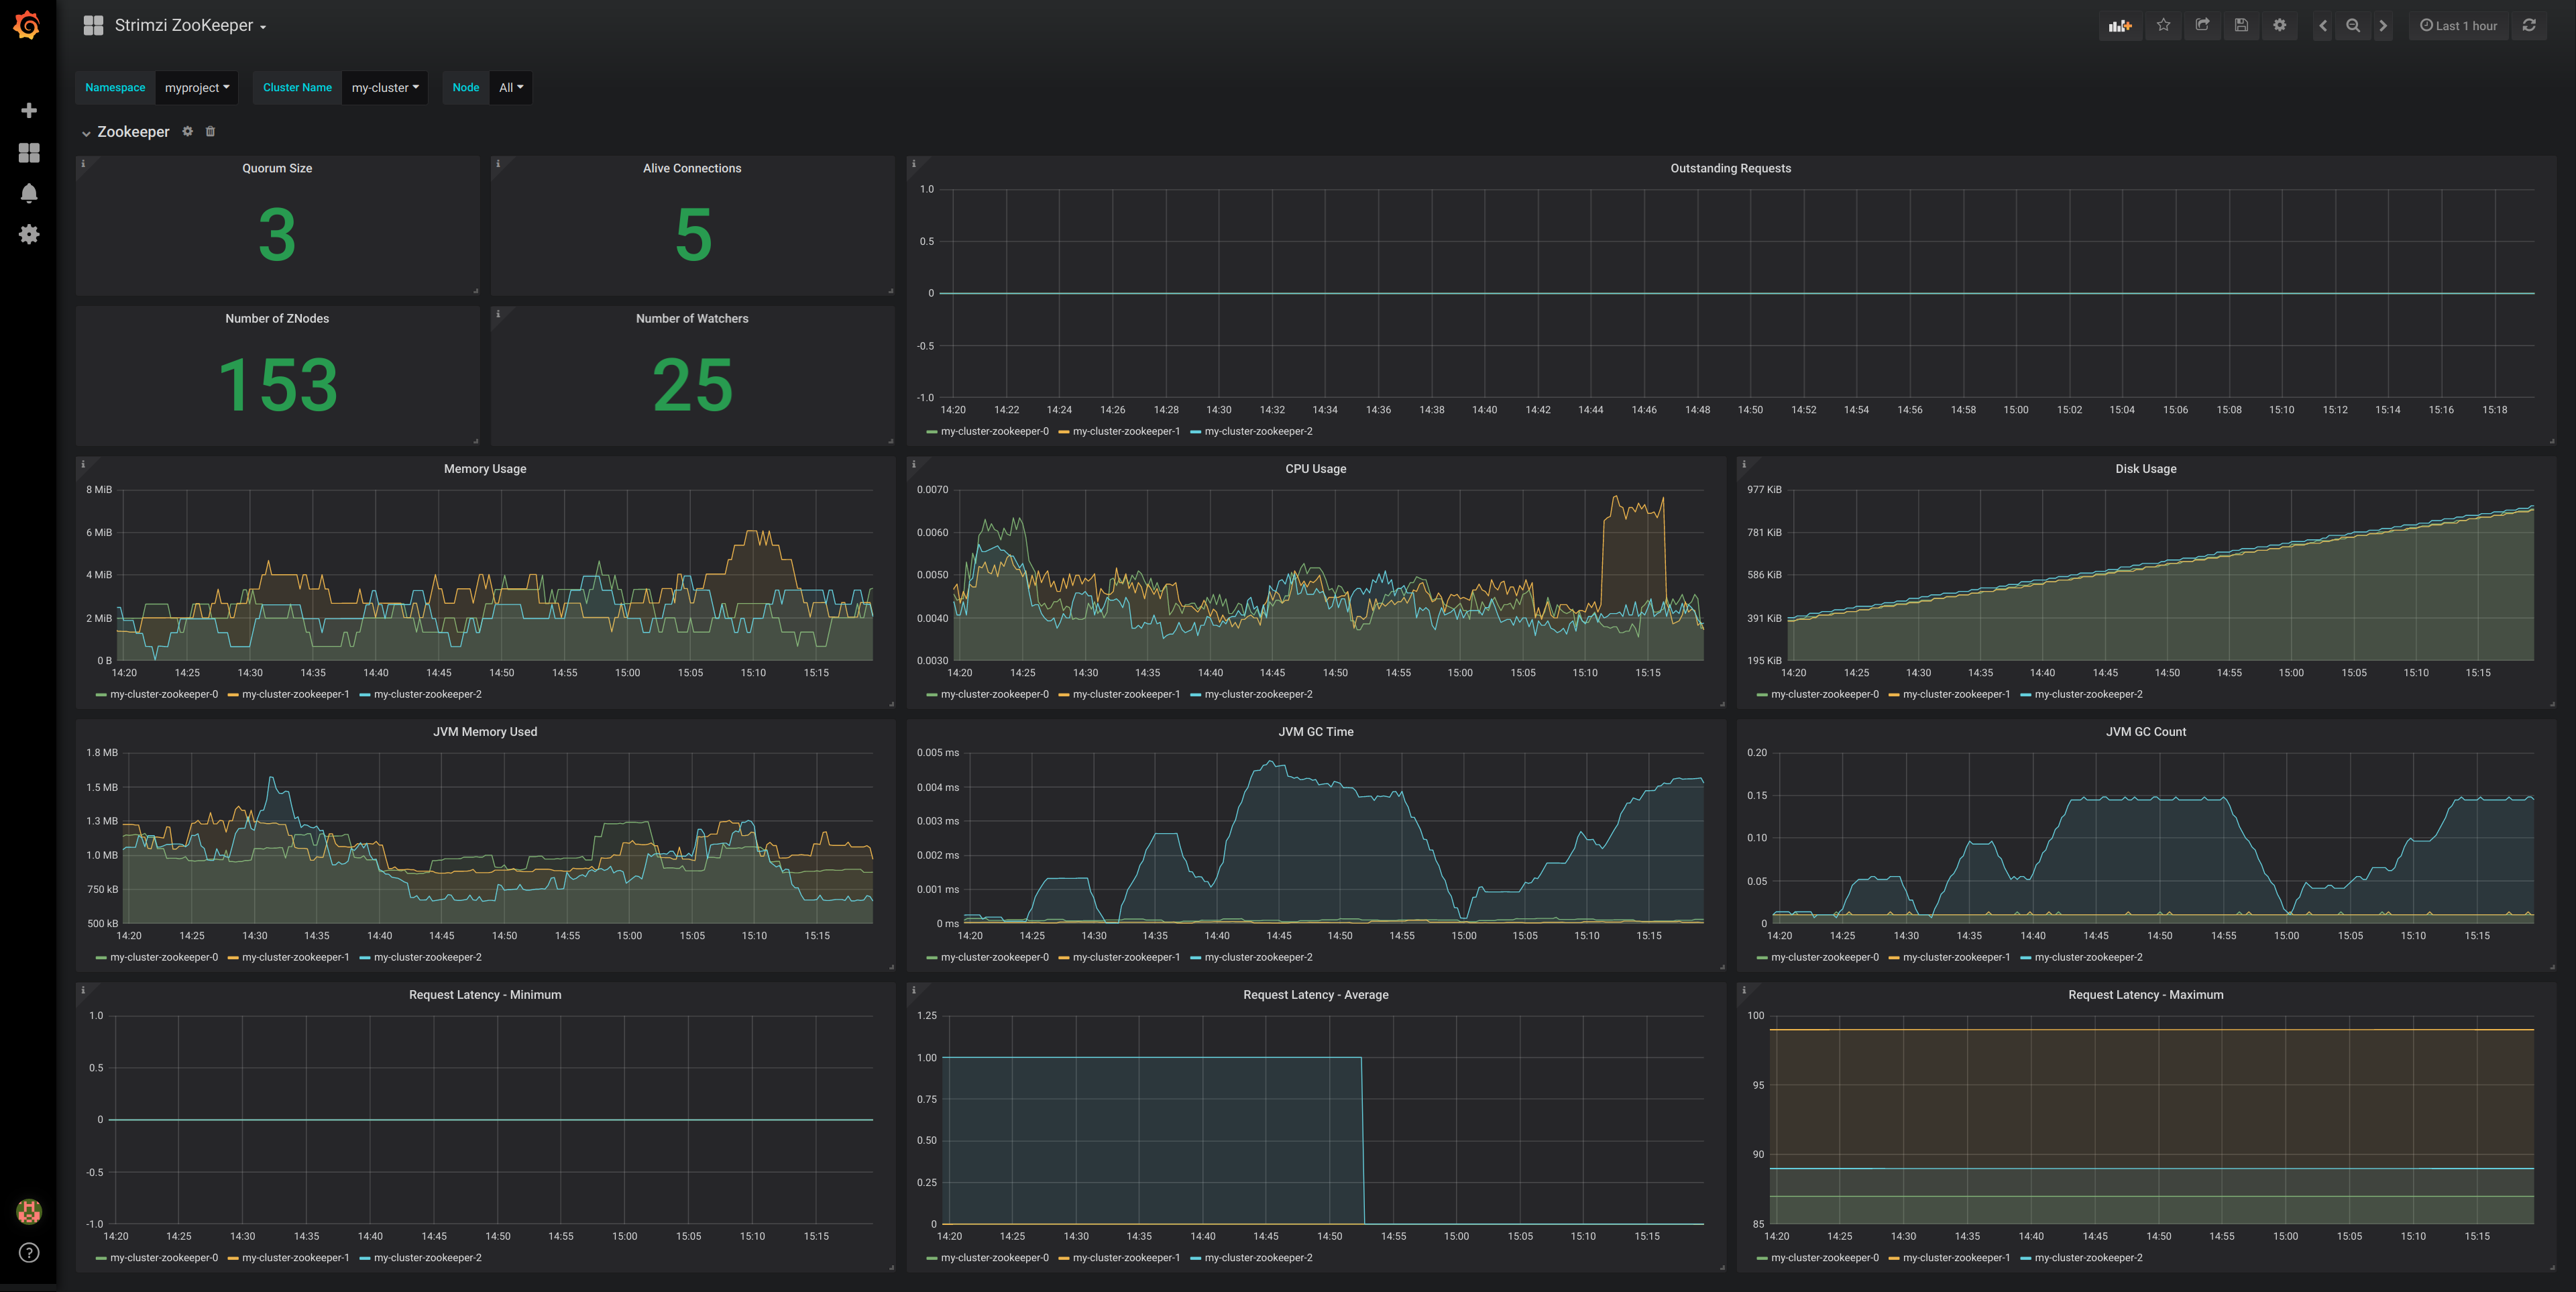This screenshot has width=2576, height=1292.
Task: Open the user avatar profile
Action: [x=29, y=1211]
